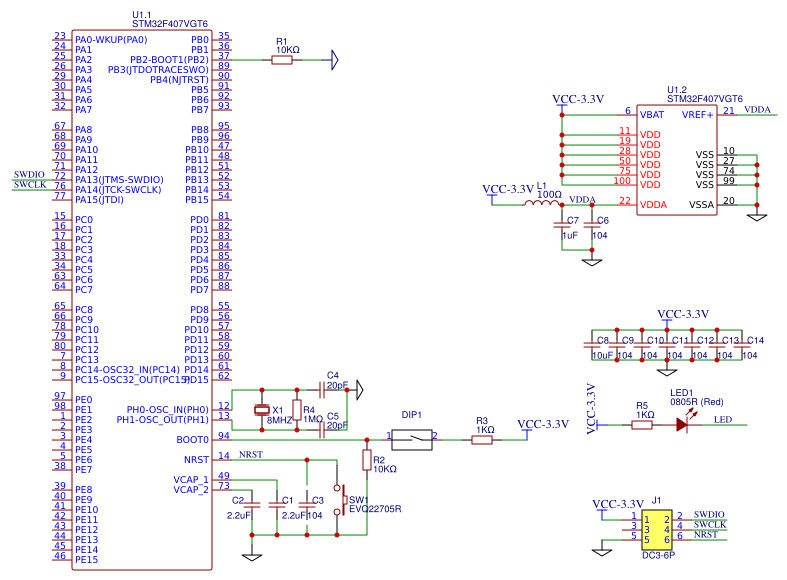Viewport: 787px width, 580px height.
Task: Select capacitor C7 1uF symbol
Action: [562, 223]
